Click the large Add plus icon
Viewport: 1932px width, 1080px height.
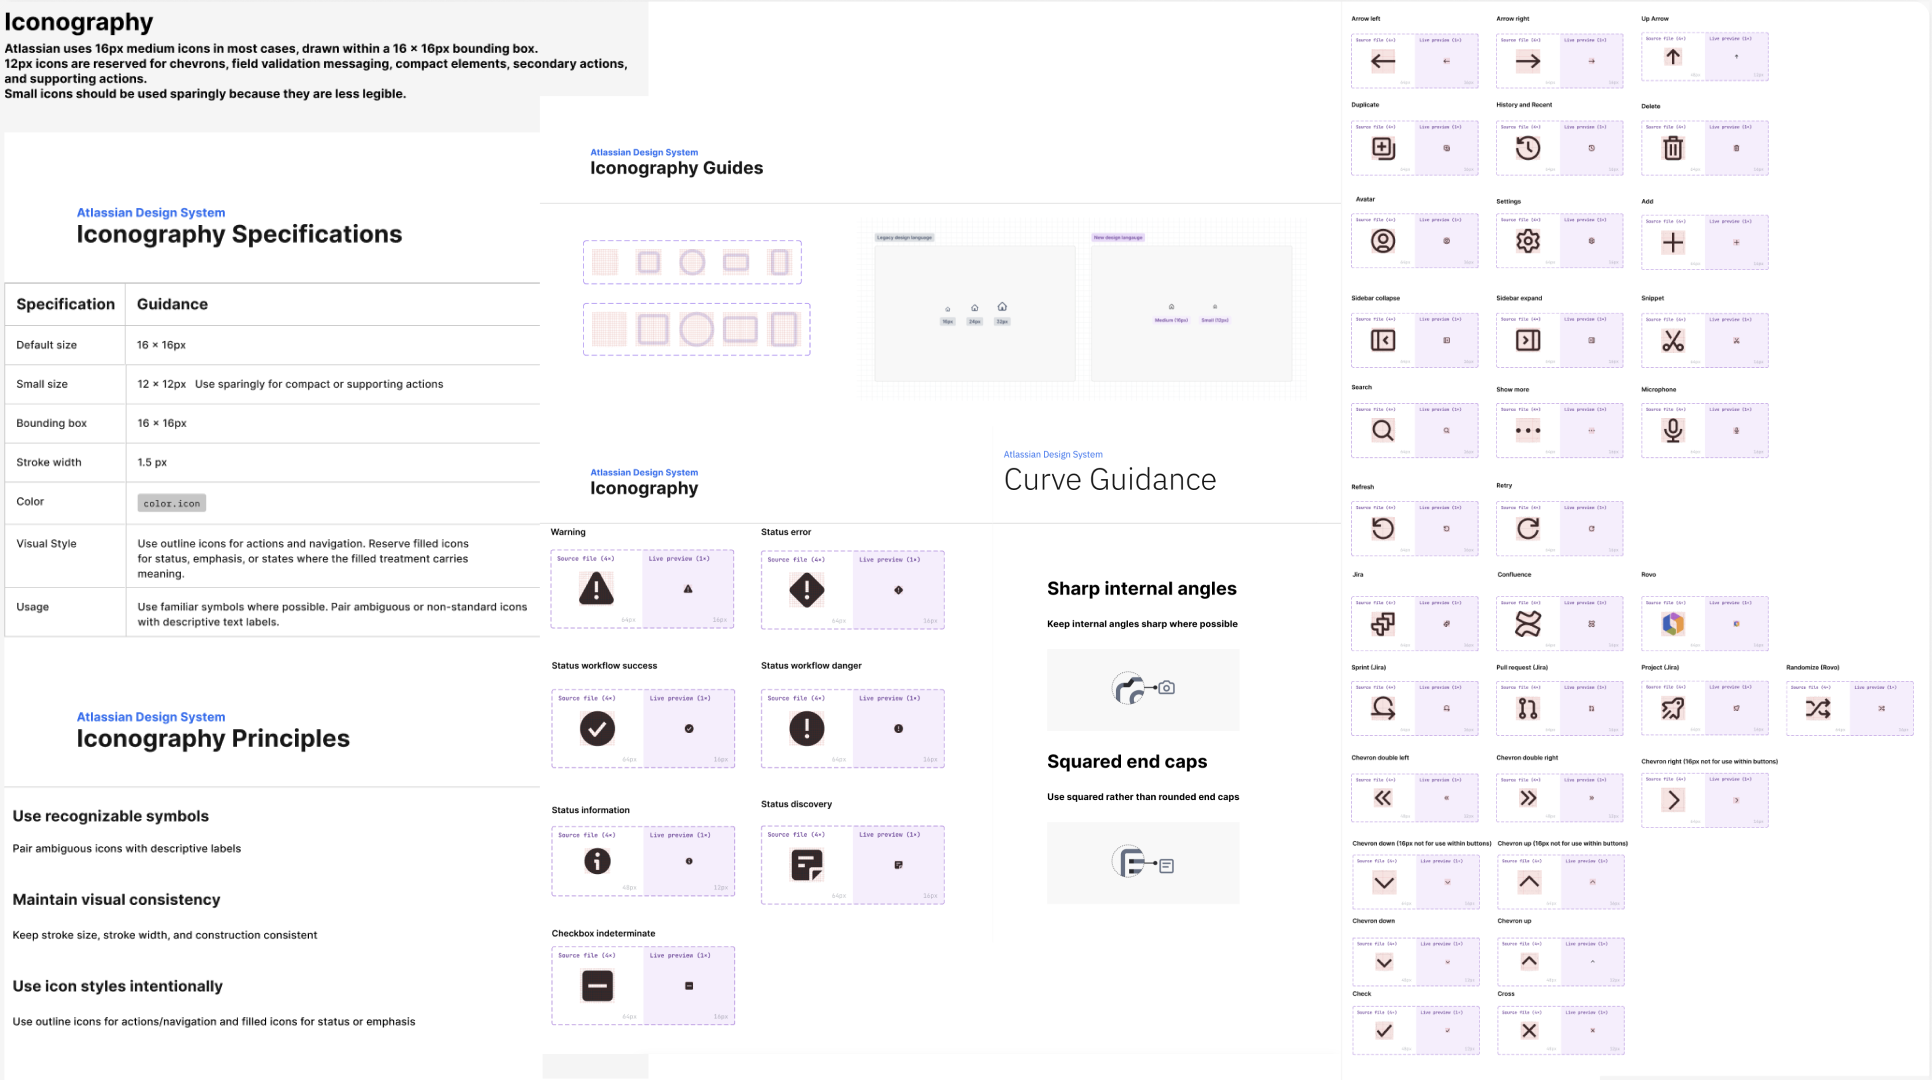[x=1673, y=242]
